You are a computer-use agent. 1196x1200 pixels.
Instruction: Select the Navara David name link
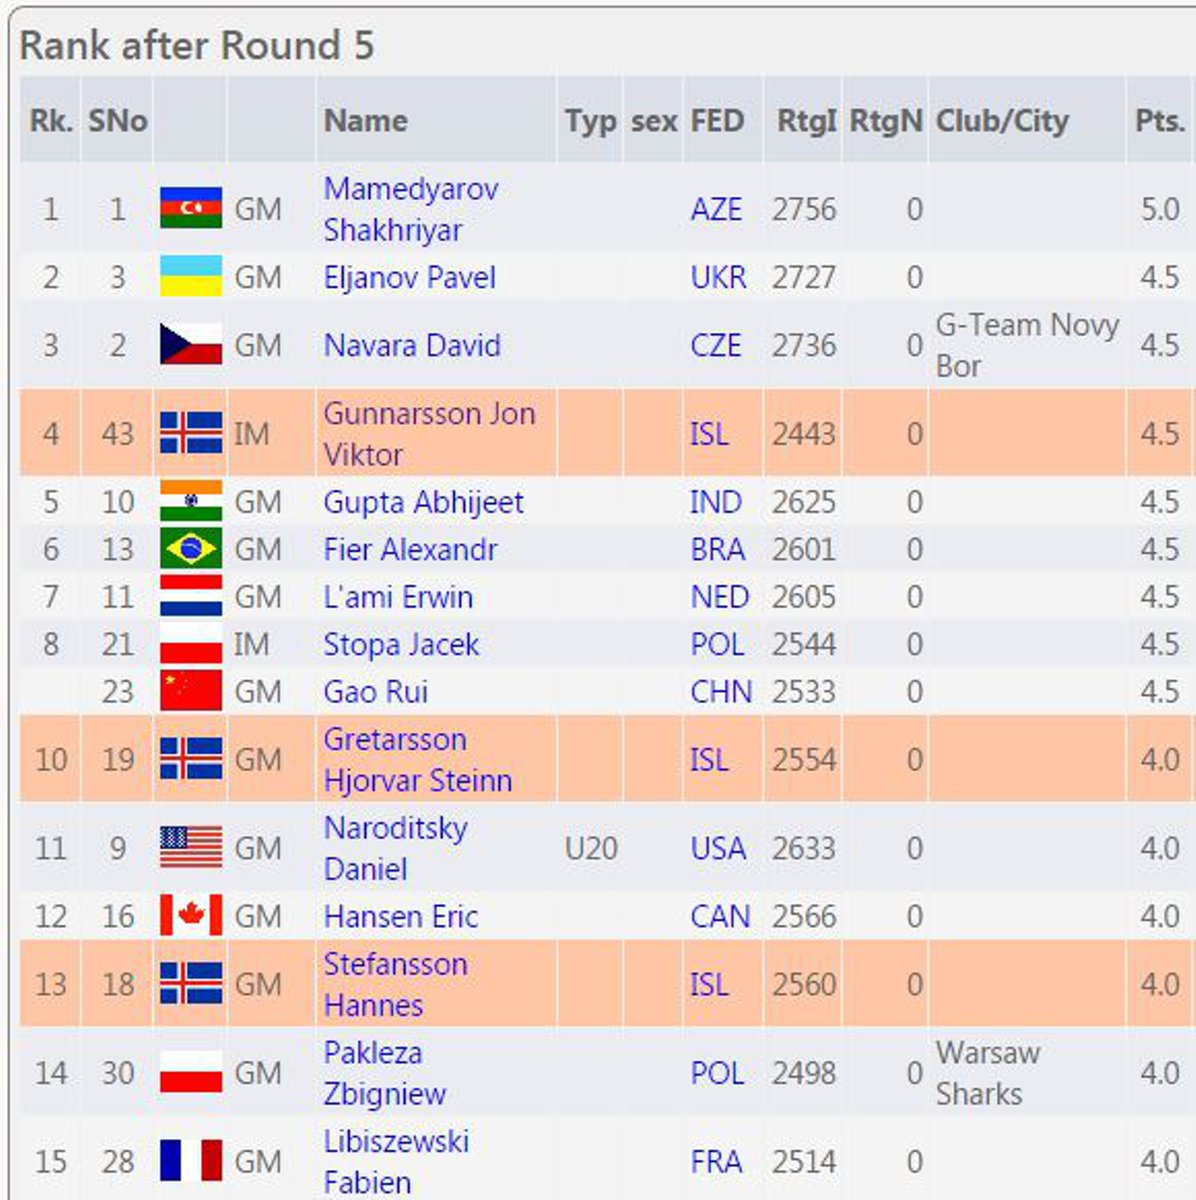[412, 345]
